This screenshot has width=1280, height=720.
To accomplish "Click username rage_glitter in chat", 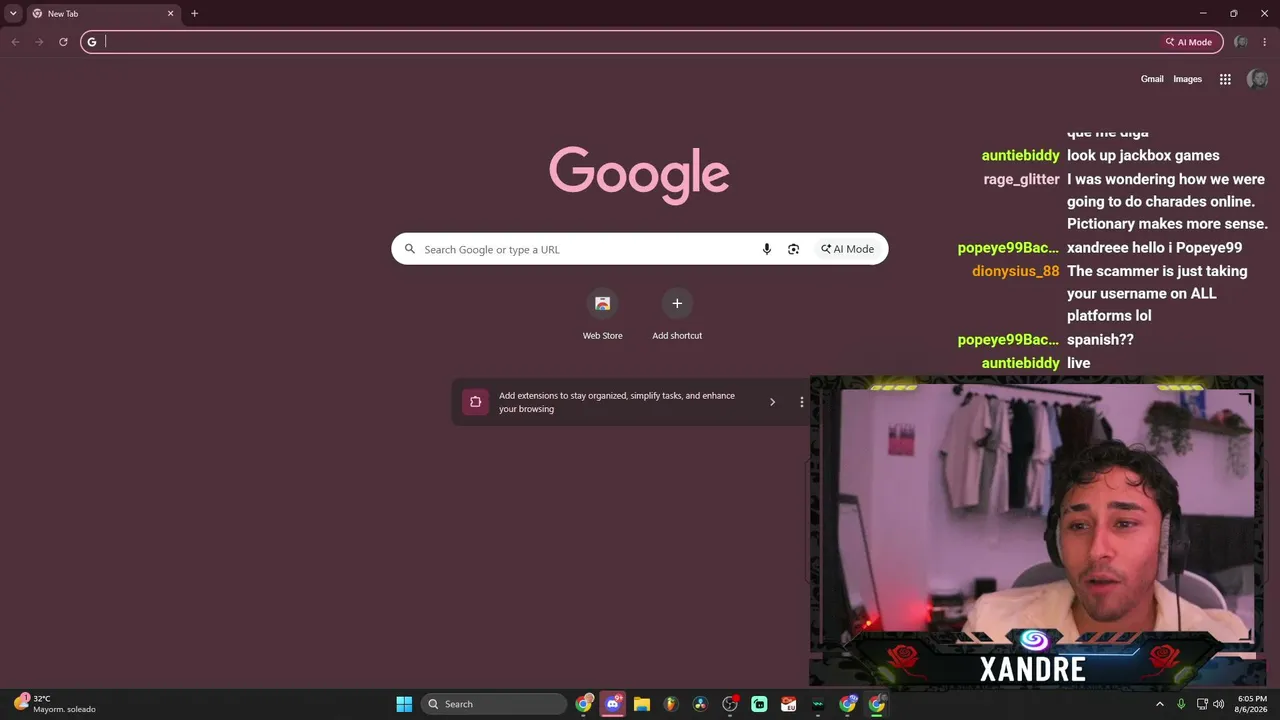I will [1021, 179].
